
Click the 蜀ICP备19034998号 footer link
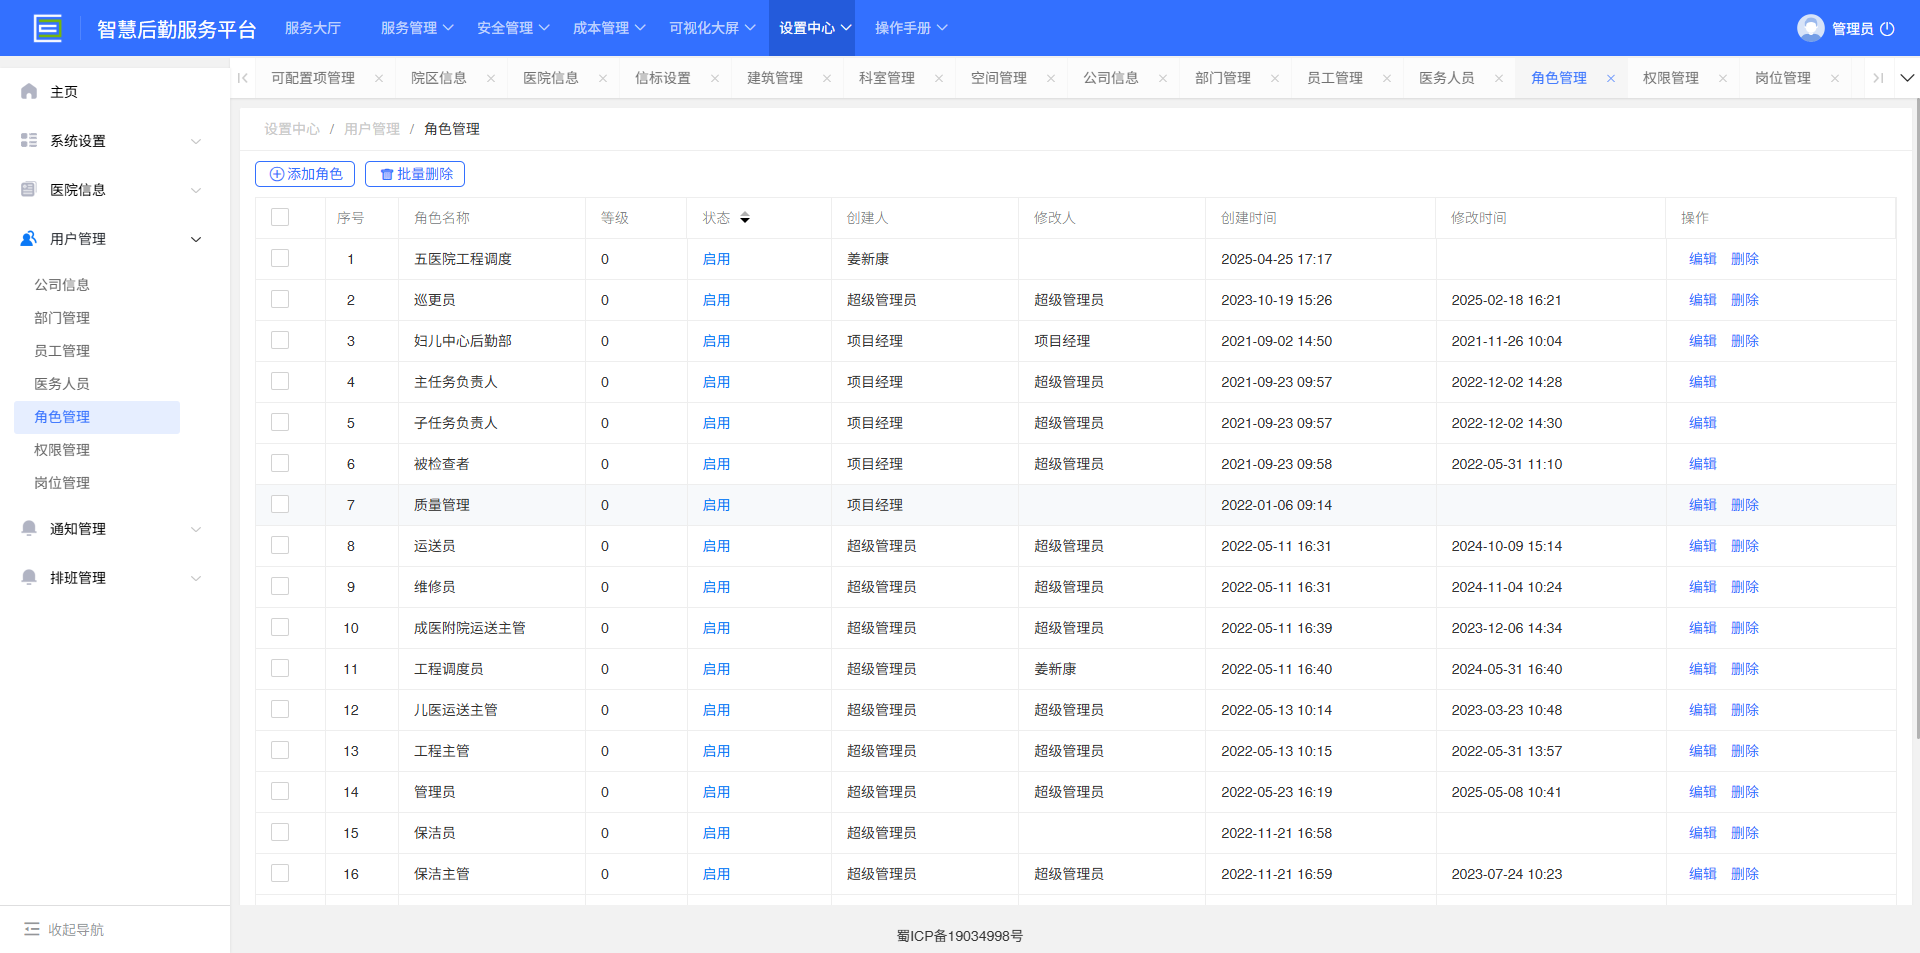960,936
